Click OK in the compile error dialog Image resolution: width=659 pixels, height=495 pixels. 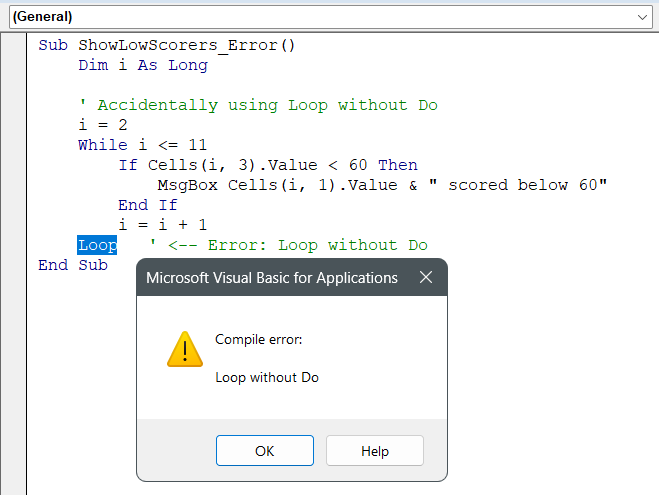coord(265,450)
